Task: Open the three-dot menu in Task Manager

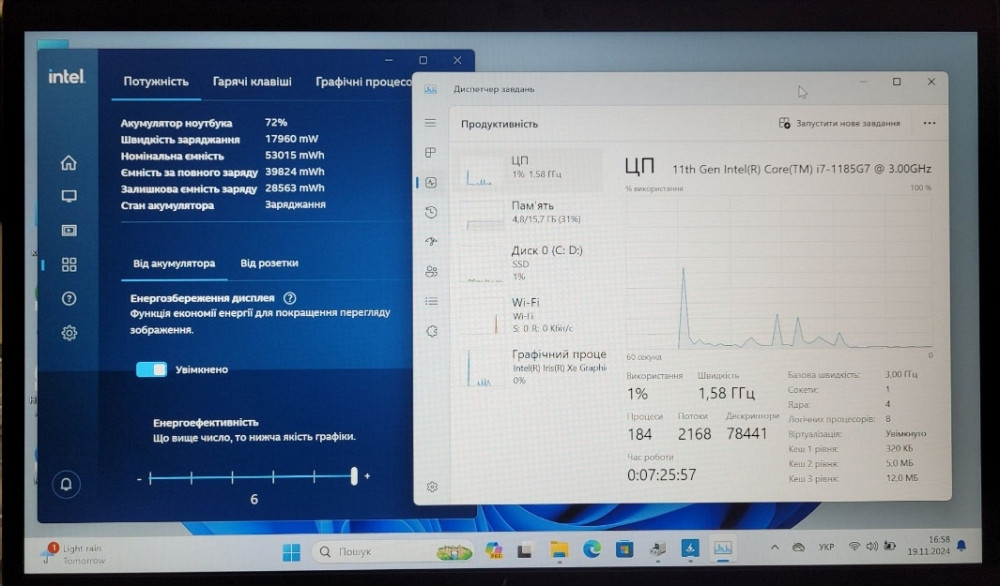Action: [x=929, y=122]
